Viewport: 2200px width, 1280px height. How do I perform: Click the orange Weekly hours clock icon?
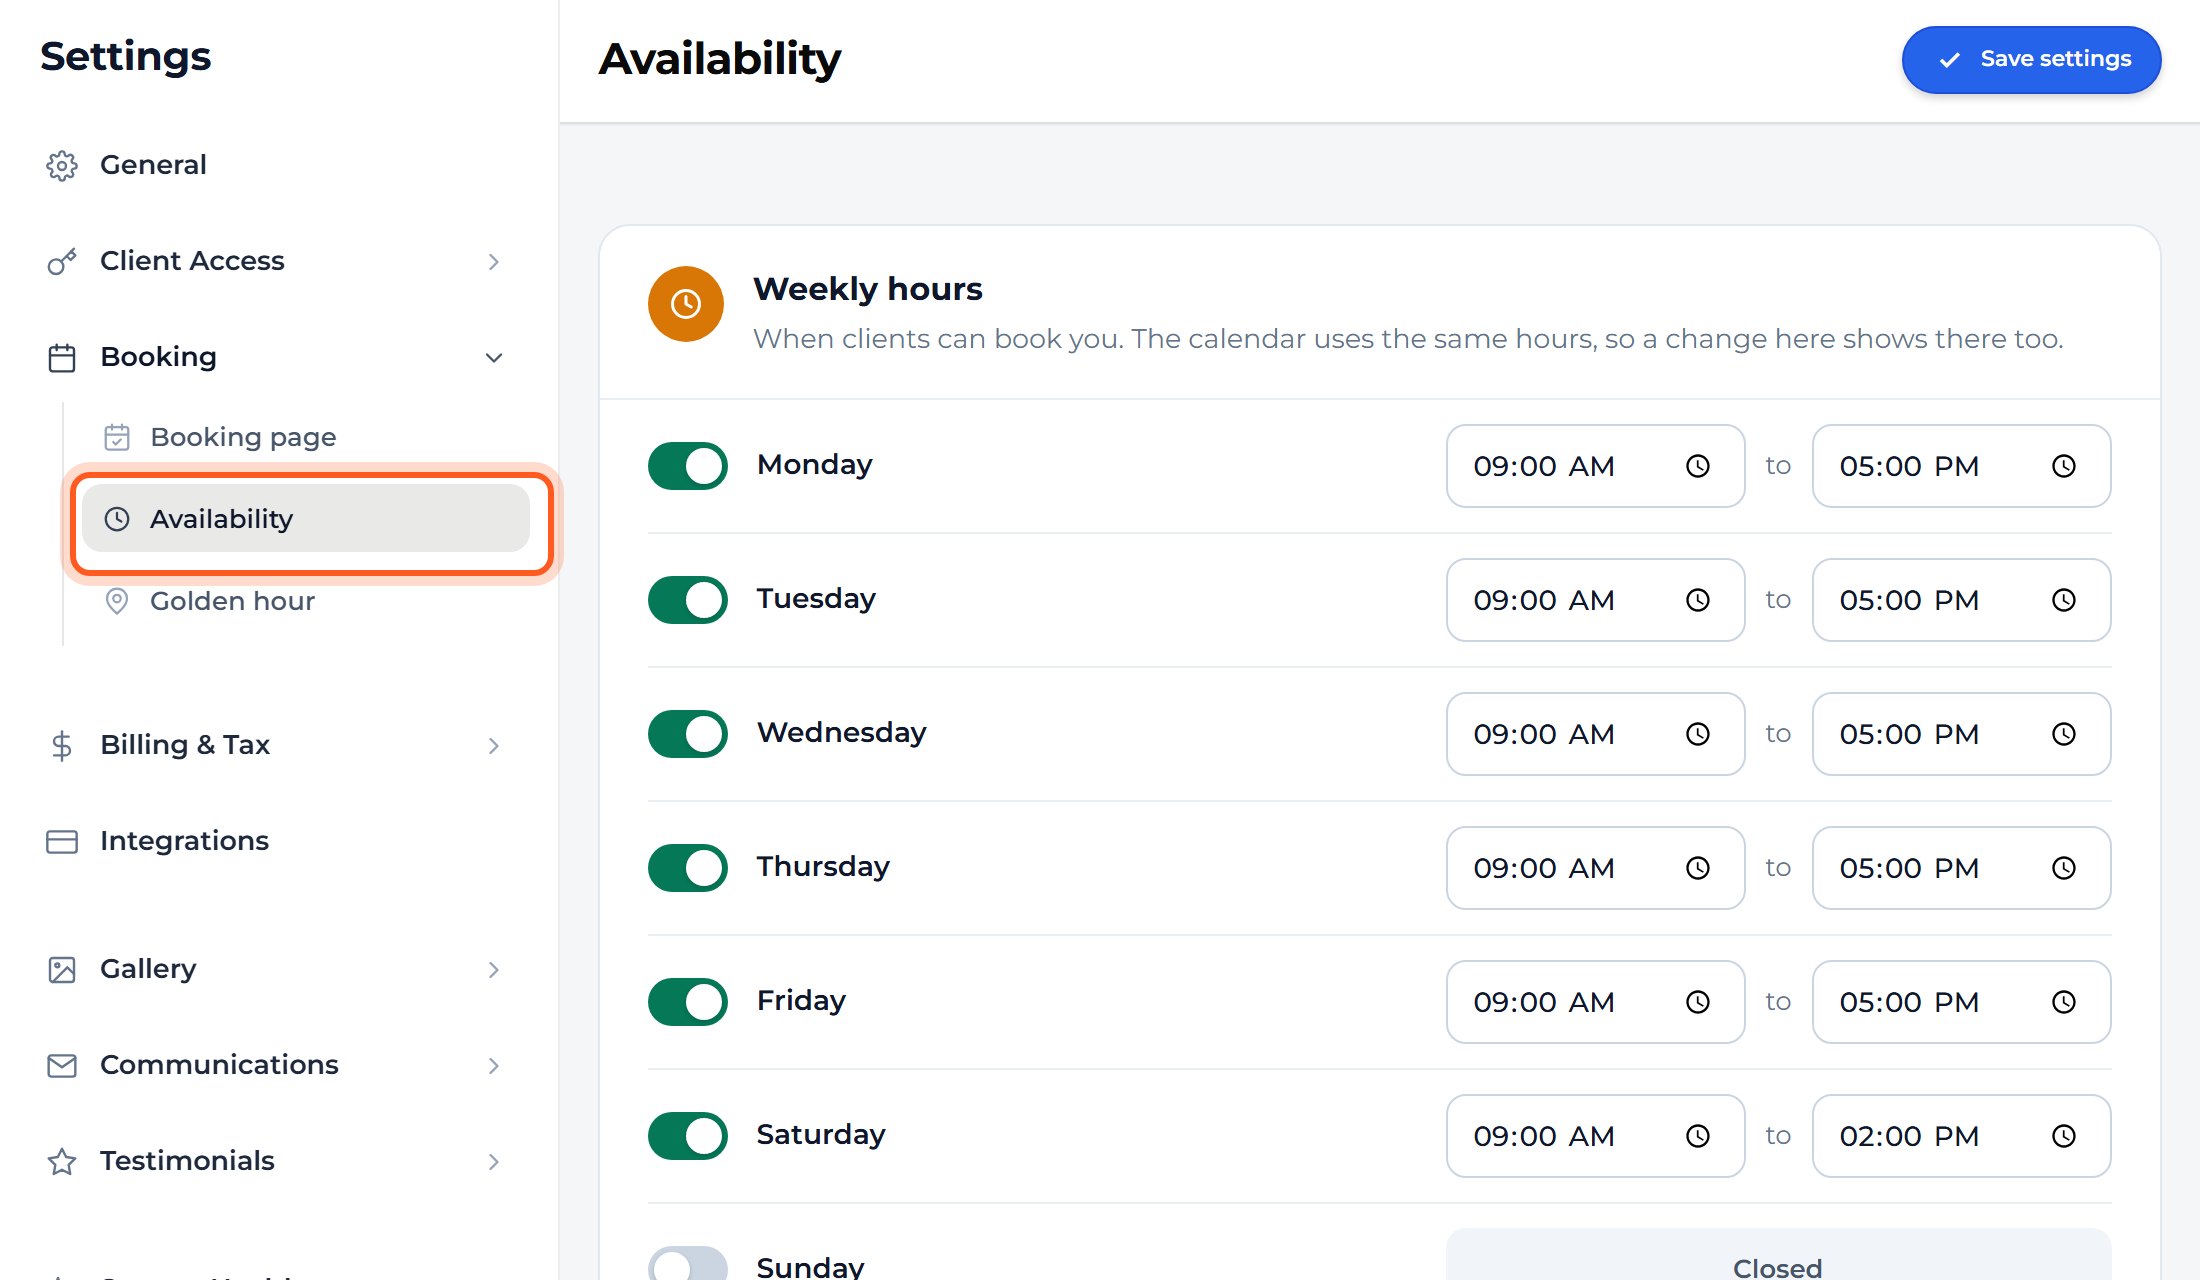(x=686, y=304)
